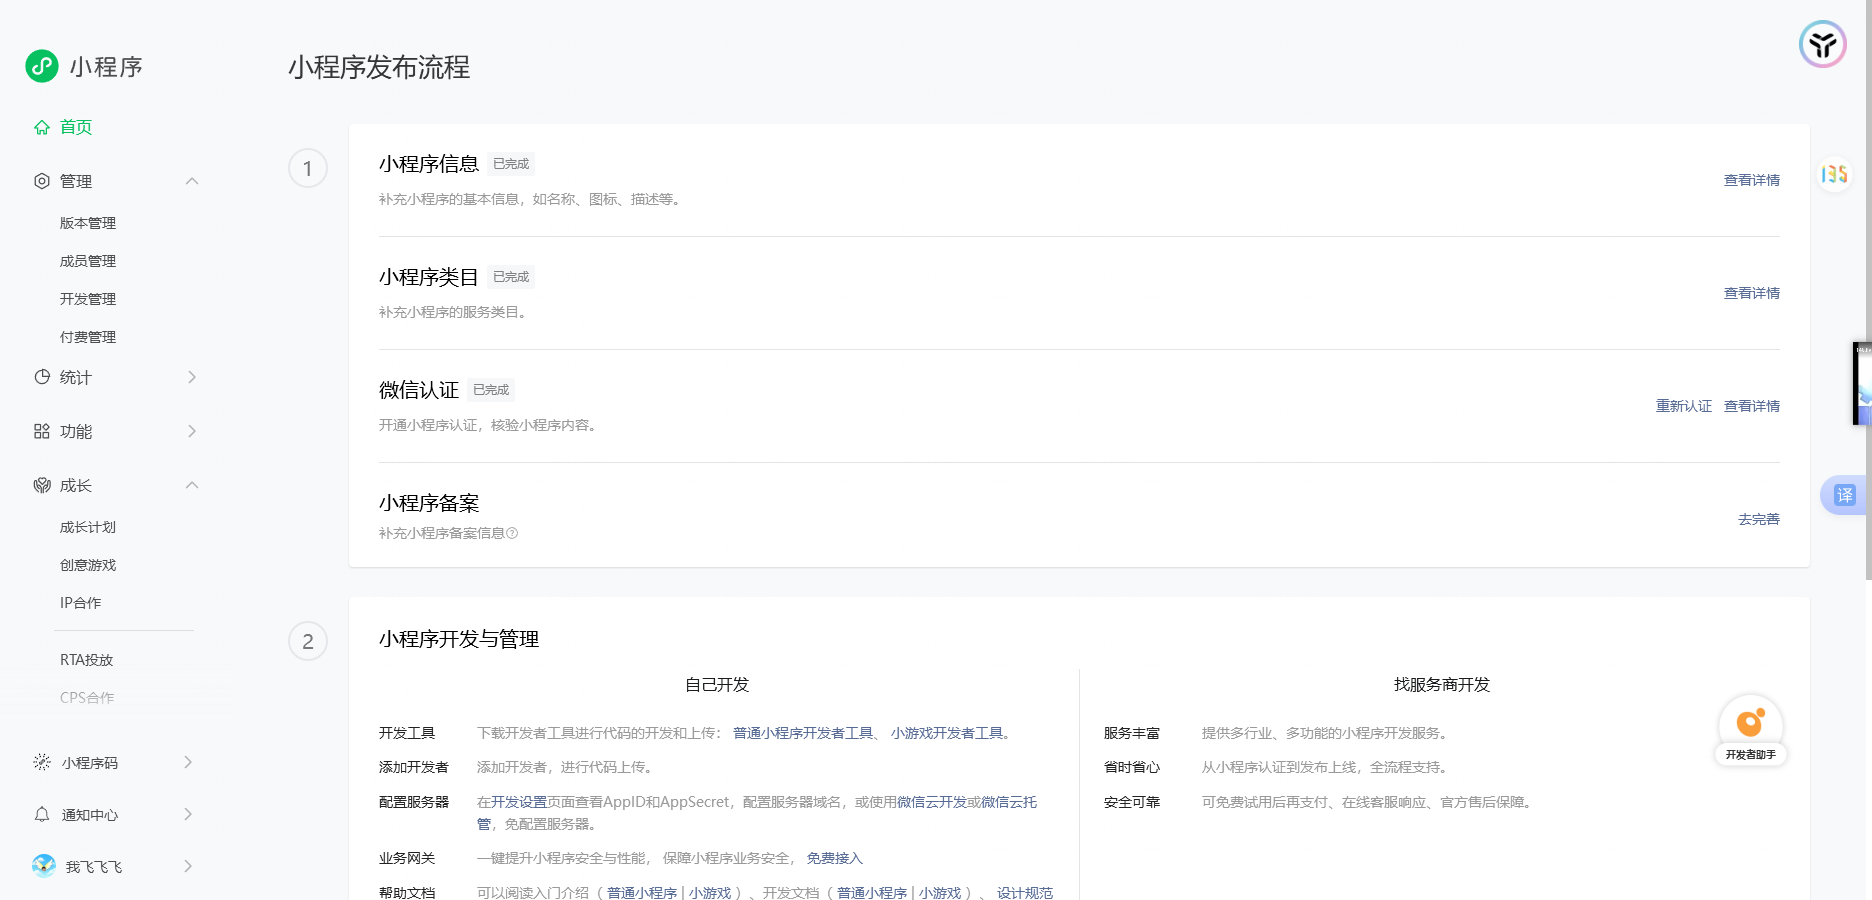Open the 微信云开发 link
Screen dimensions: 1872x900
click(x=932, y=802)
